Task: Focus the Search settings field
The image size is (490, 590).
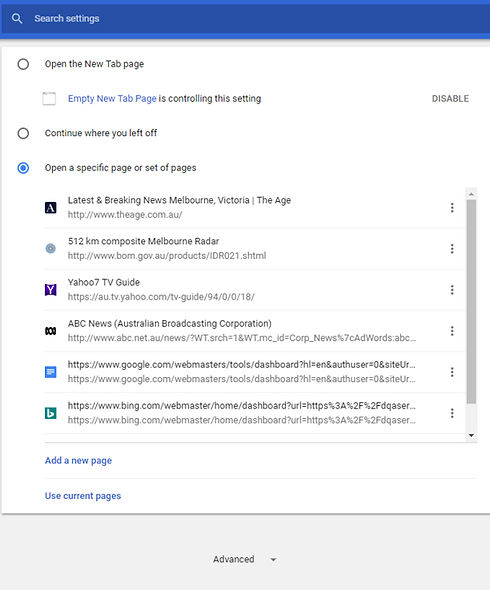Action: coord(245,18)
